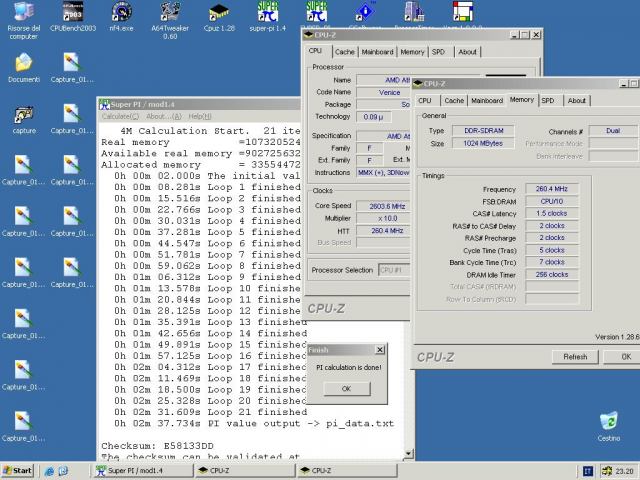Viewport: 640px width, 480px height.
Task: Click Technology value 0.09 µ
Action: coord(373,117)
